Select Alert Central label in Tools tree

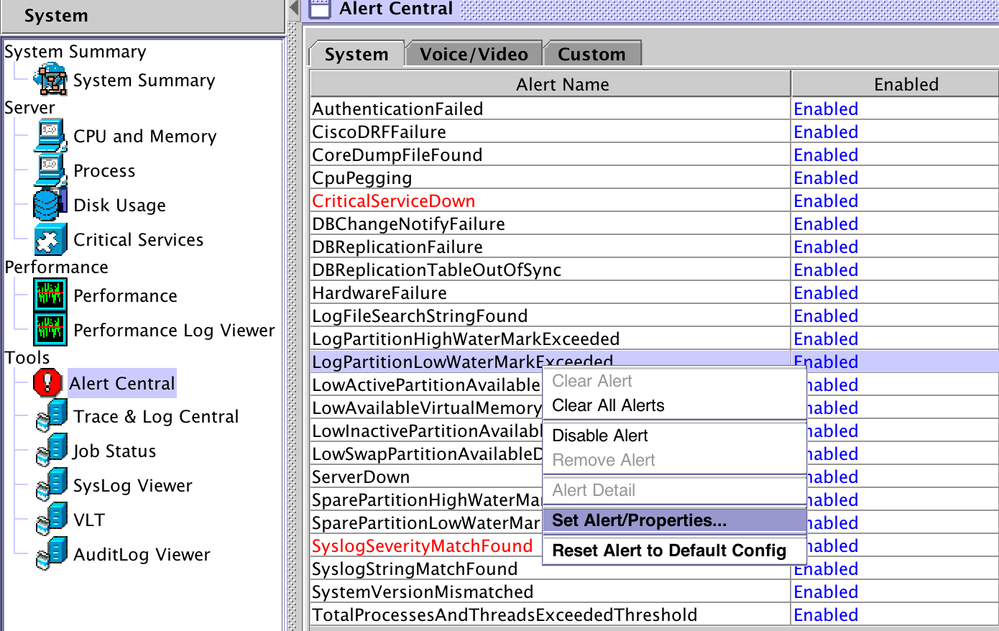pyautogui.click(x=122, y=383)
